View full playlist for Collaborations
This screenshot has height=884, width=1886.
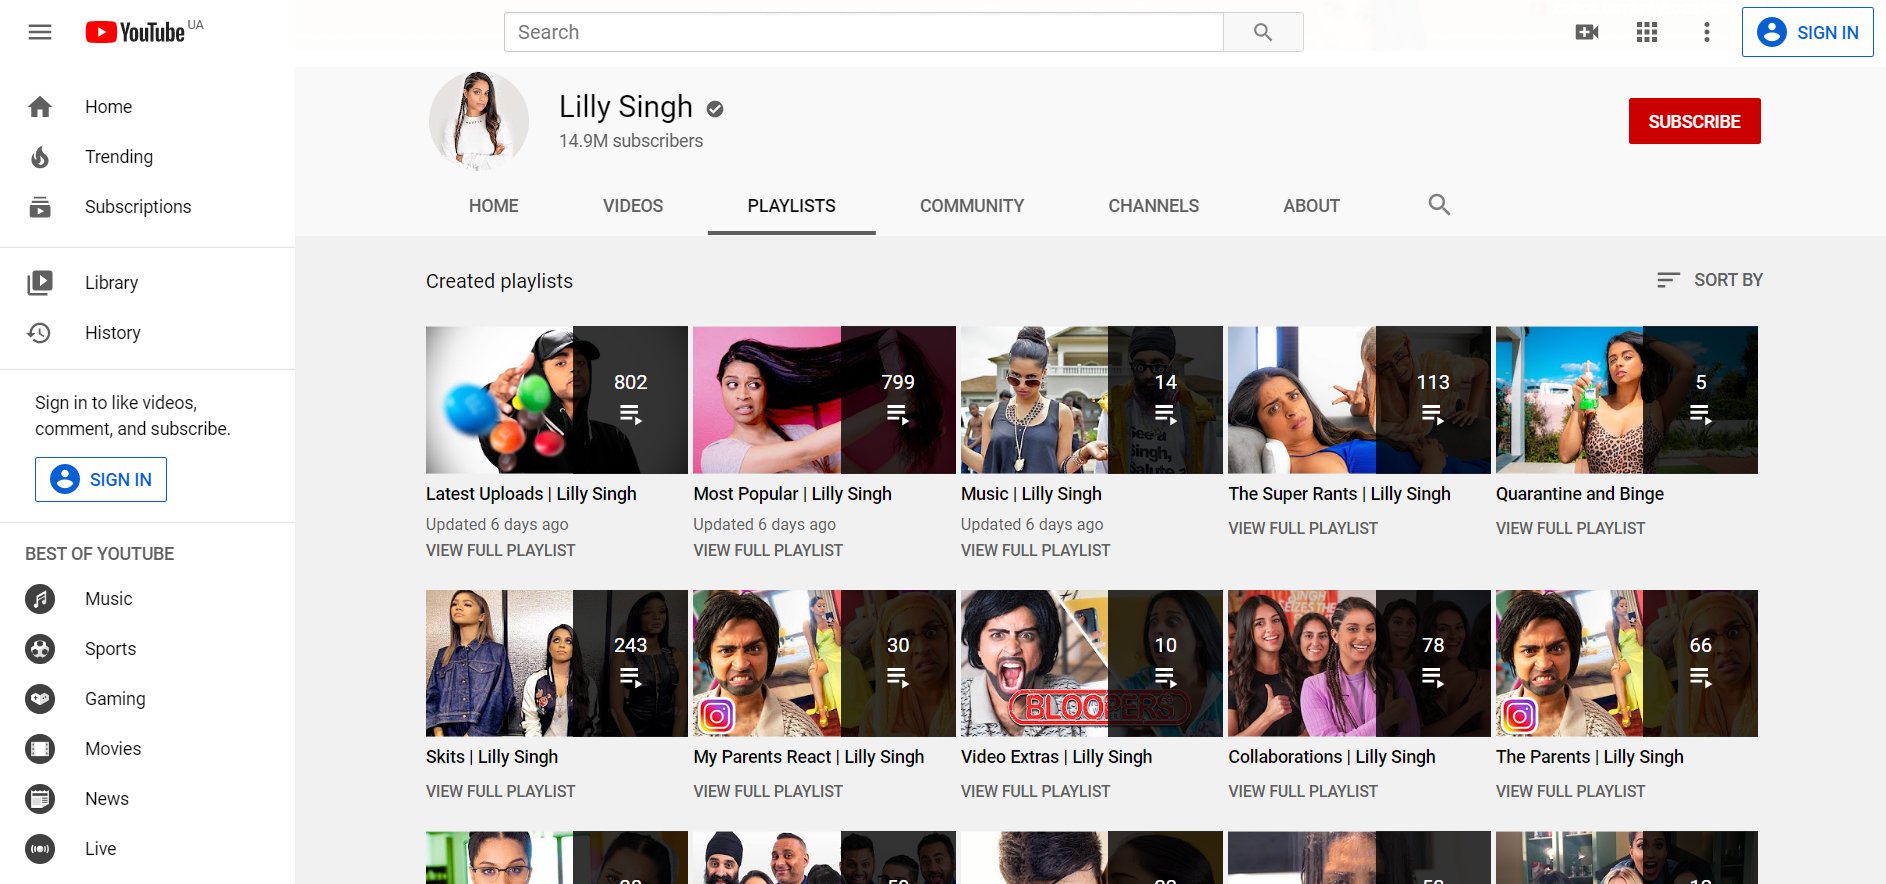pos(1303,791)
